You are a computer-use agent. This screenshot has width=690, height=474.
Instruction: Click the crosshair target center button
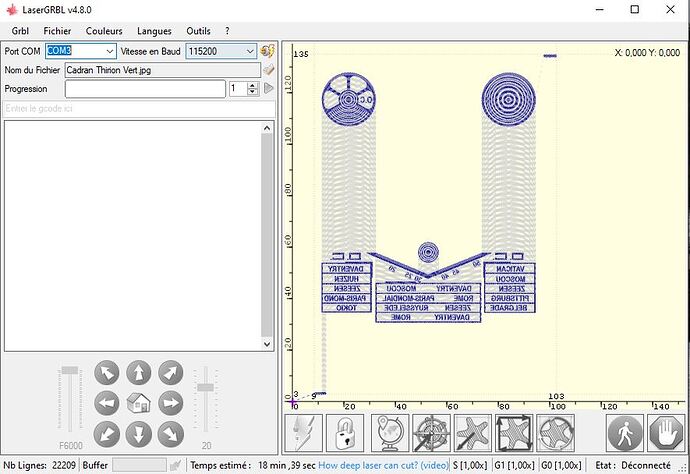pyautogui.click(x=431, y=433)
